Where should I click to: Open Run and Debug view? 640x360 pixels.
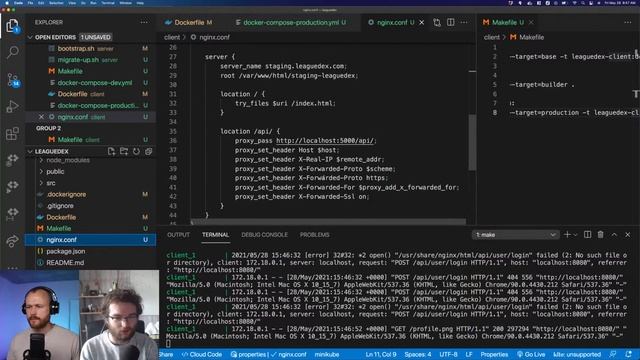(x=13, y=106)
